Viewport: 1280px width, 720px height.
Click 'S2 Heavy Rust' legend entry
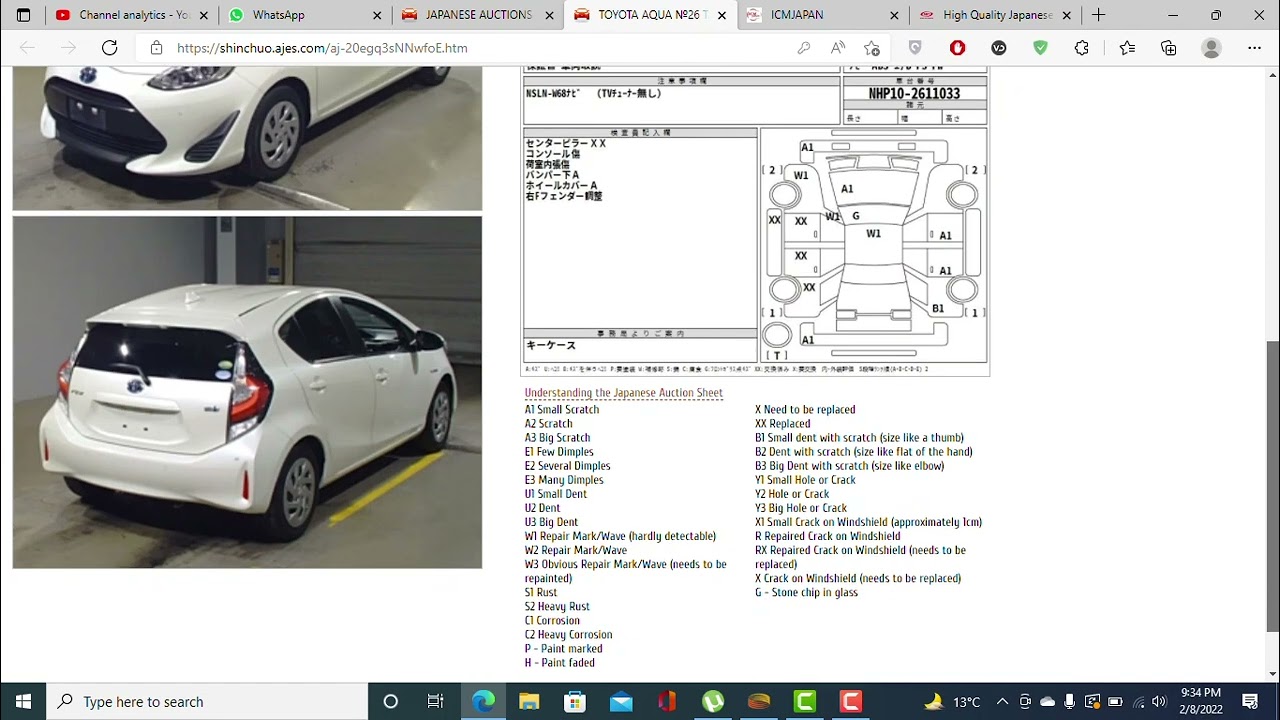click(x=557, y=606)
